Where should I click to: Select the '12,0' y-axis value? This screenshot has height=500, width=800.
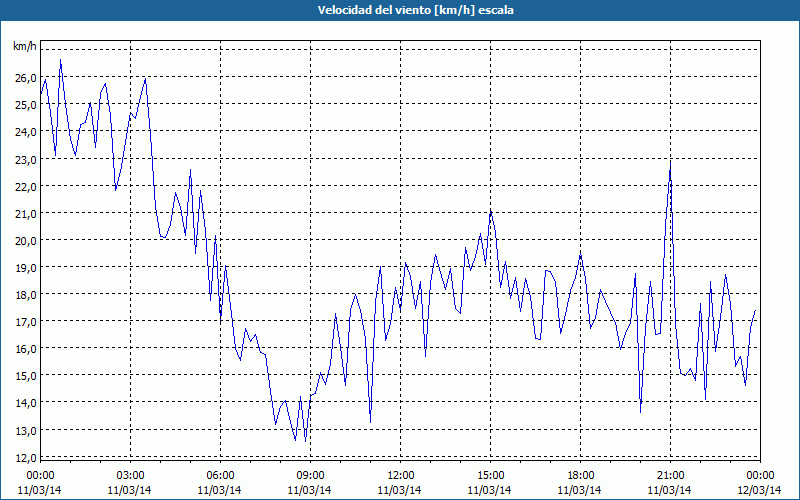point(25,458)
